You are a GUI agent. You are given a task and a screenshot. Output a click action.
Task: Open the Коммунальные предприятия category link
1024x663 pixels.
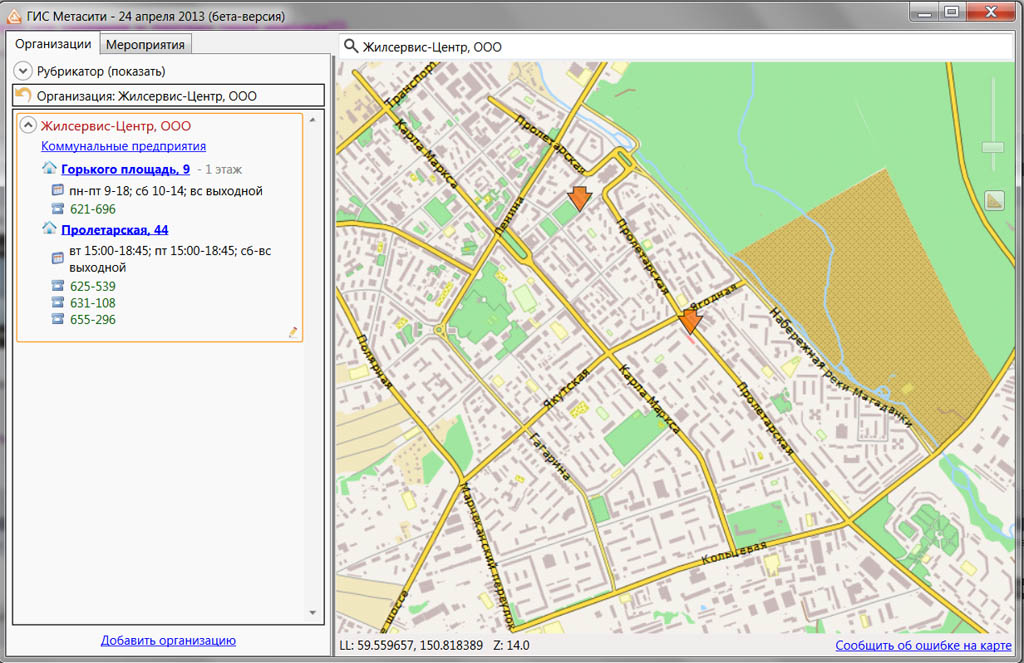click(123, 146)
